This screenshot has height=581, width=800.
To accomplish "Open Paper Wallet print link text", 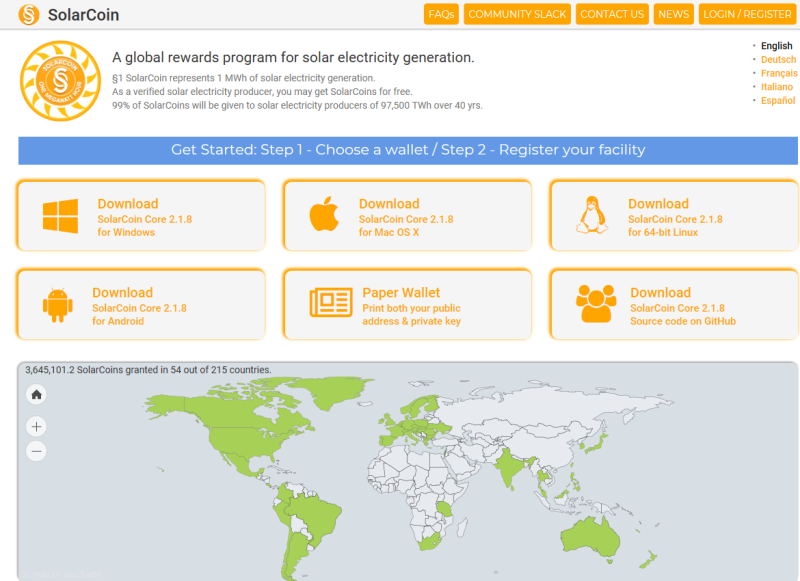I will [x=411, y=307].
